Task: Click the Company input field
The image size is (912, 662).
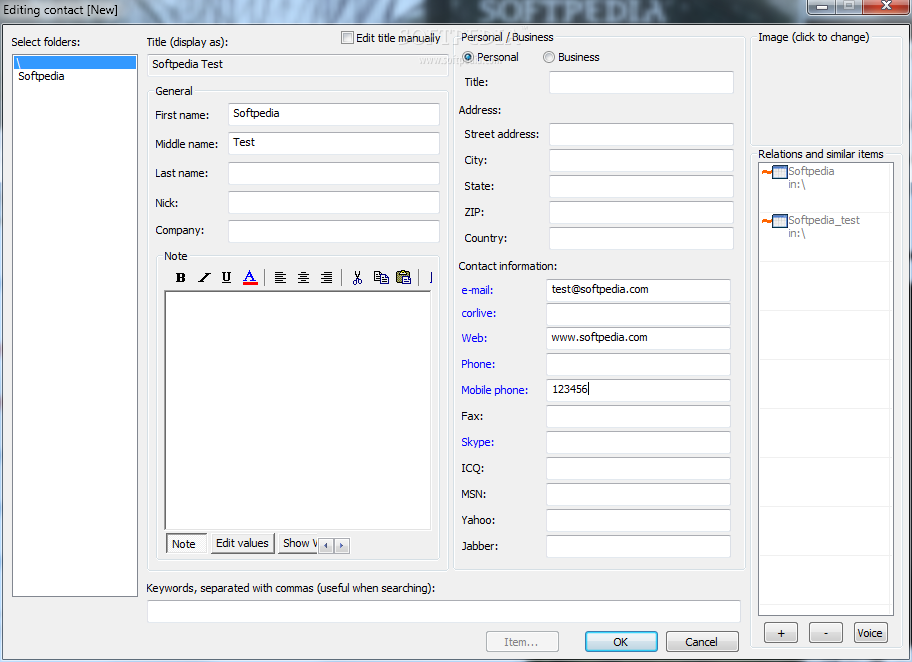Action: (333, 231)
